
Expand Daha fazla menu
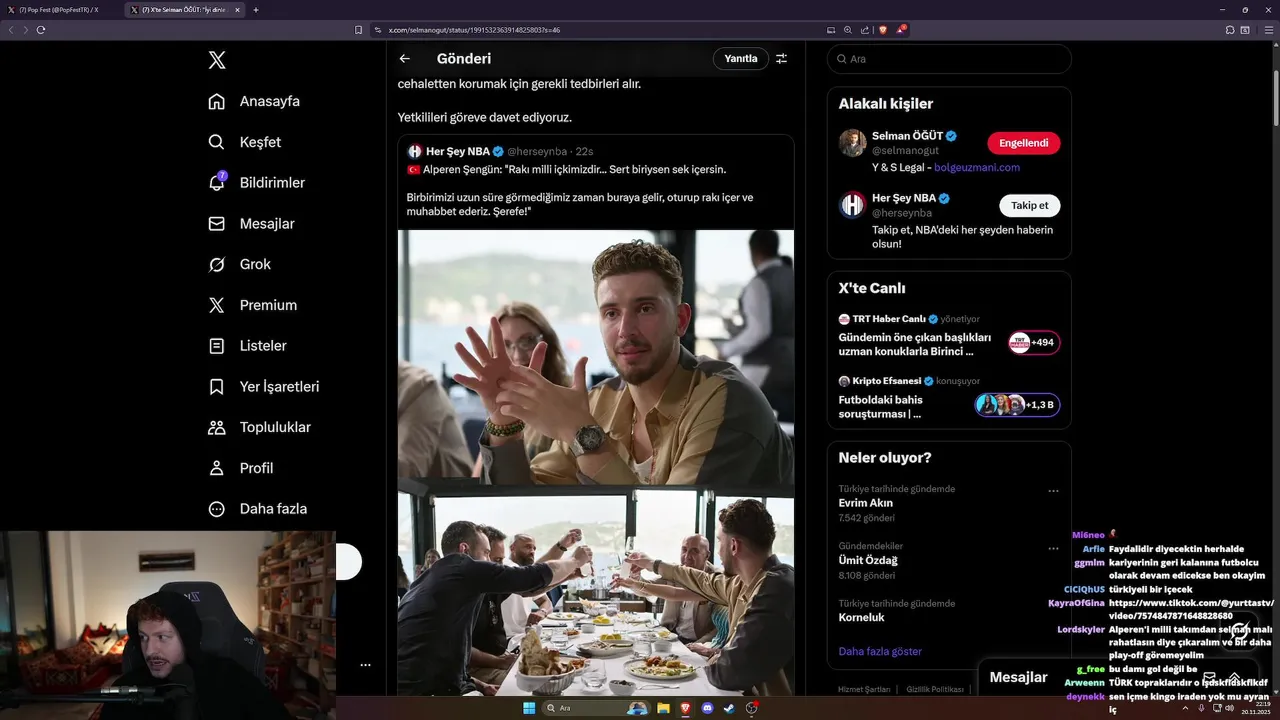(257, 509)
